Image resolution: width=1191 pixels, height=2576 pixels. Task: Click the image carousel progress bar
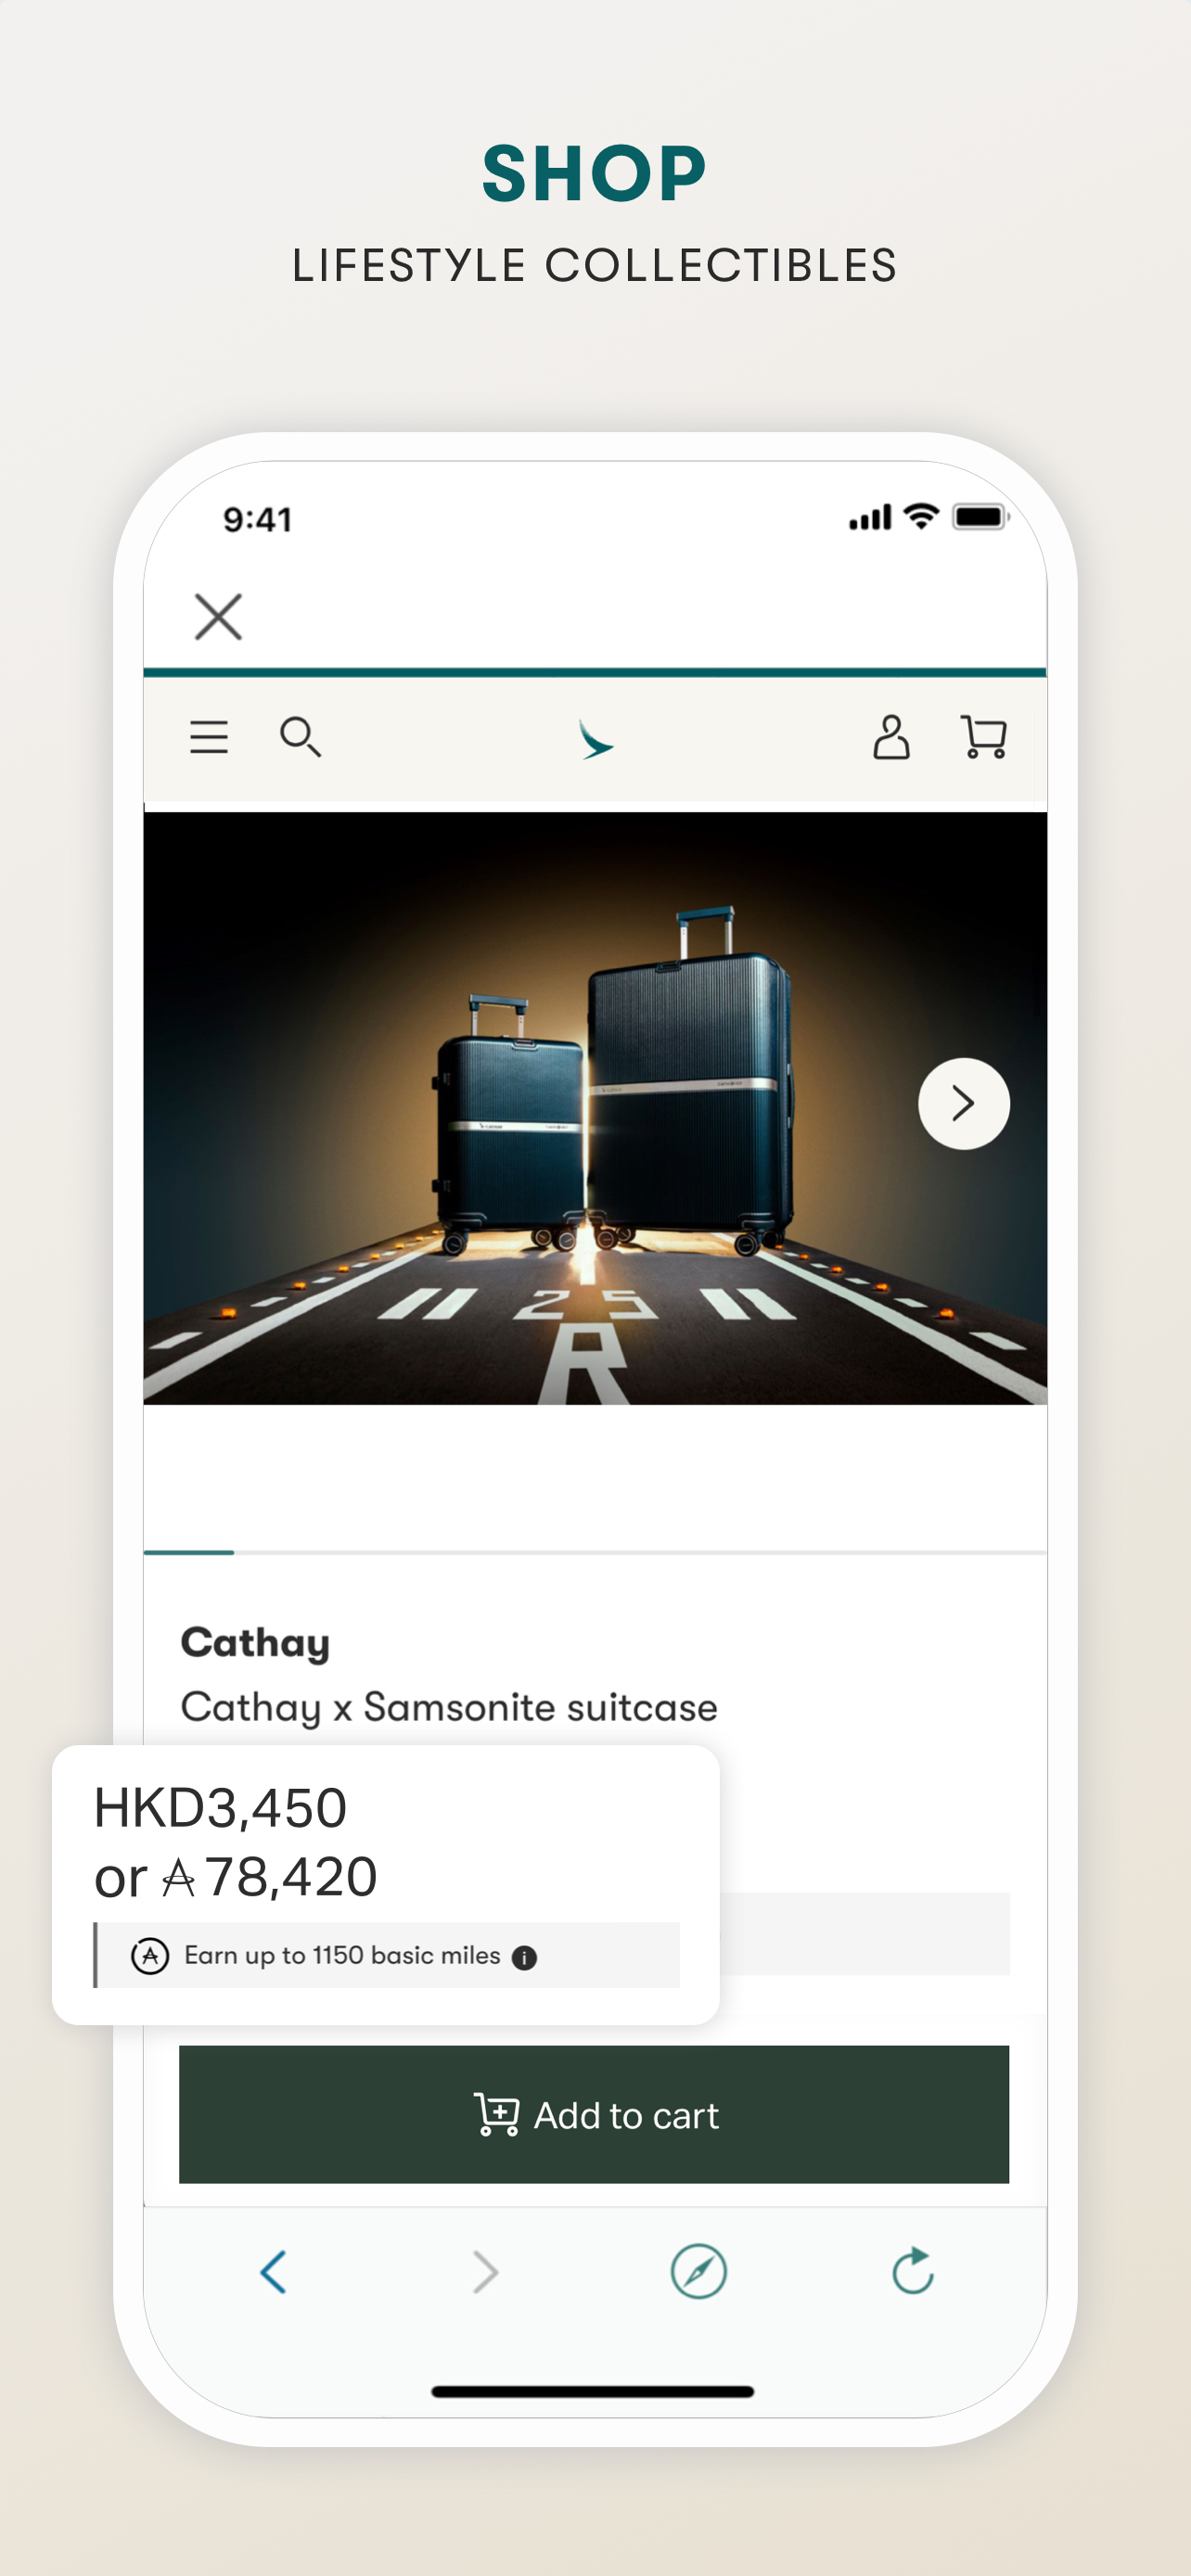595,1552
